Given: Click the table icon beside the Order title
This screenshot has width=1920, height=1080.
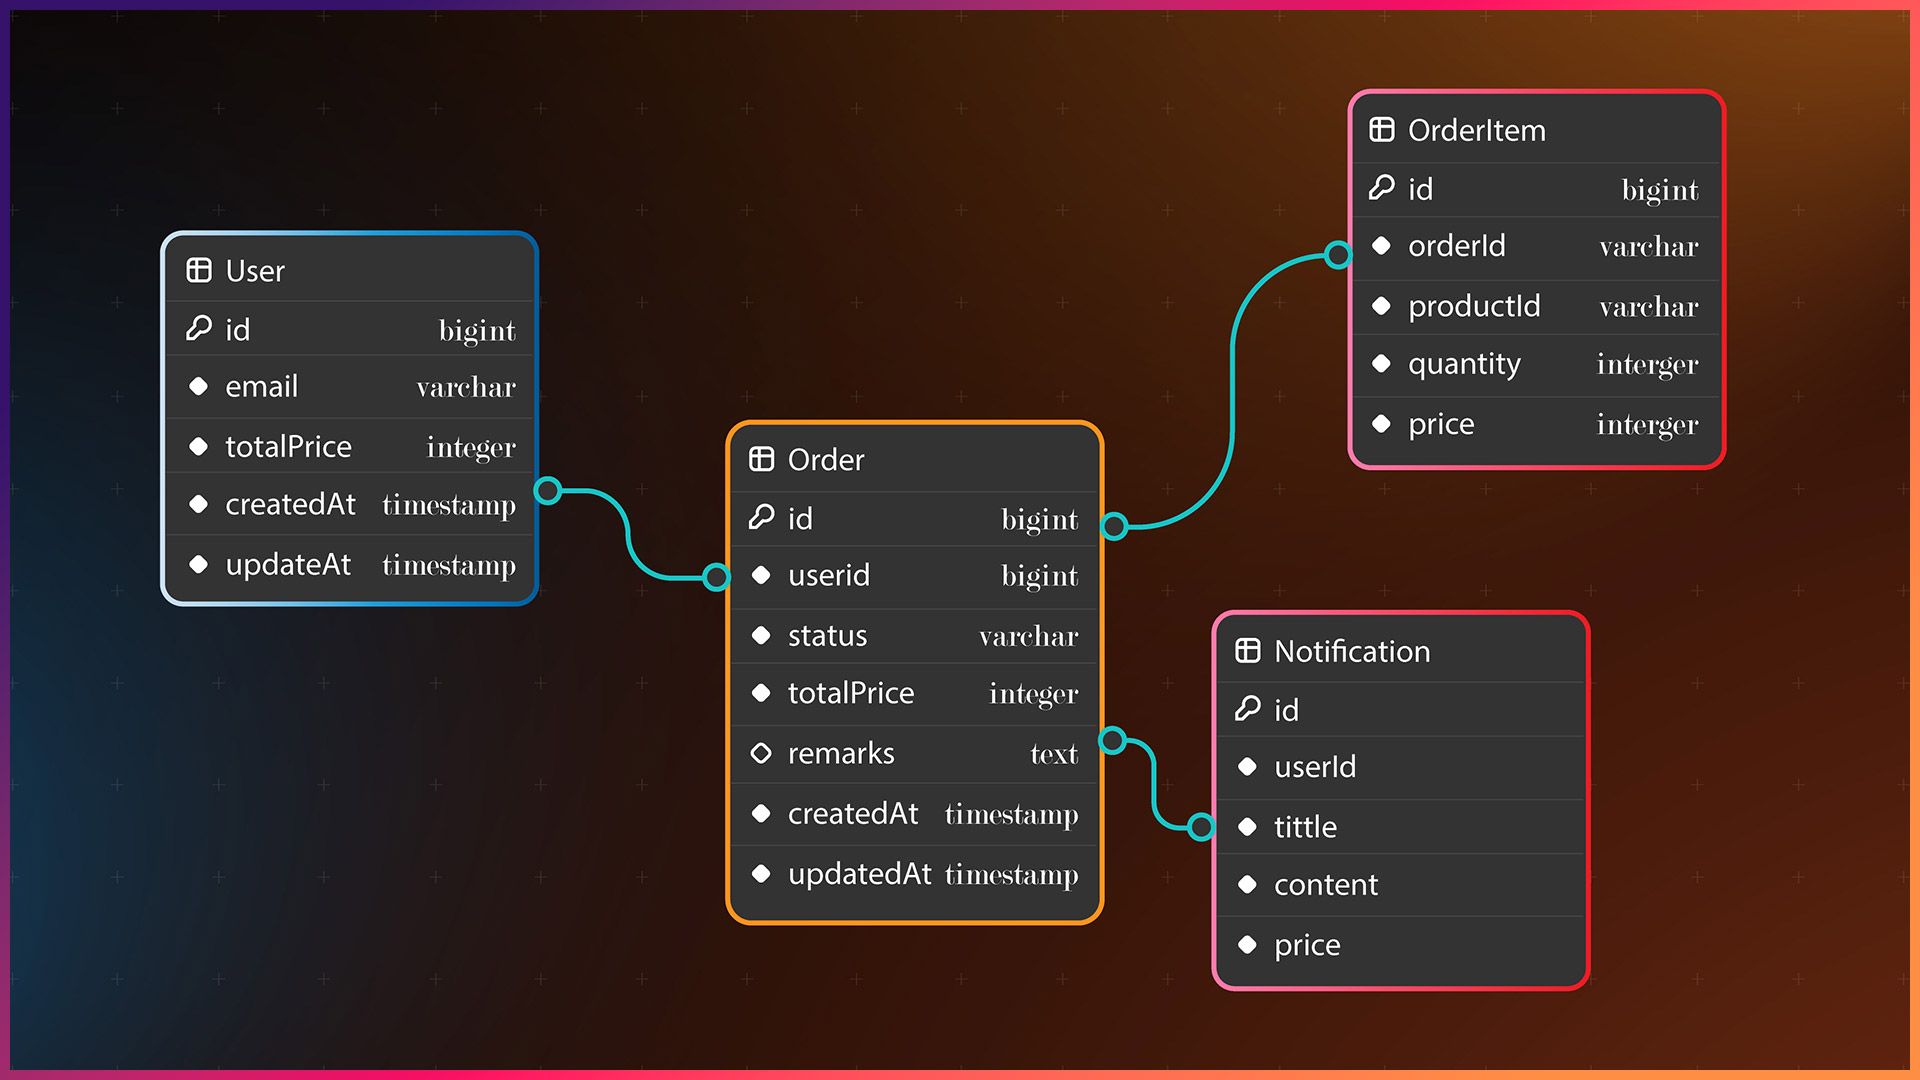Looking at the screenshot, I should point(761,459).
